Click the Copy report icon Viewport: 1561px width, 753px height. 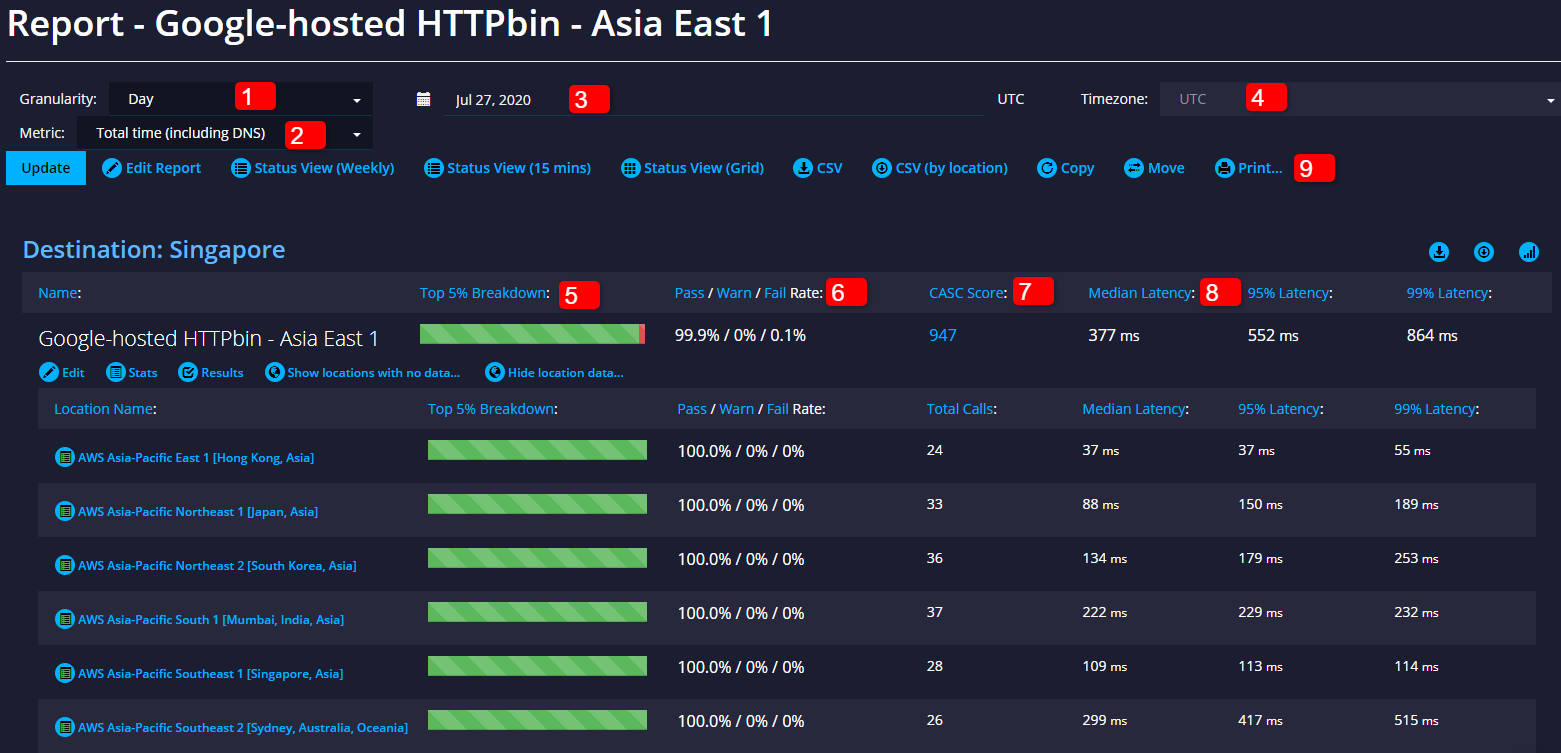1047,168
